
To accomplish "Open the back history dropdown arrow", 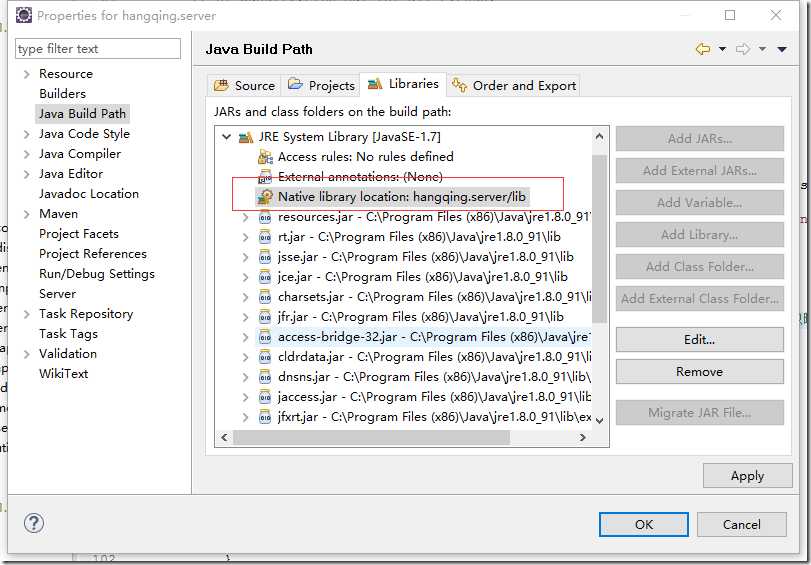I will tap(722, 49).
